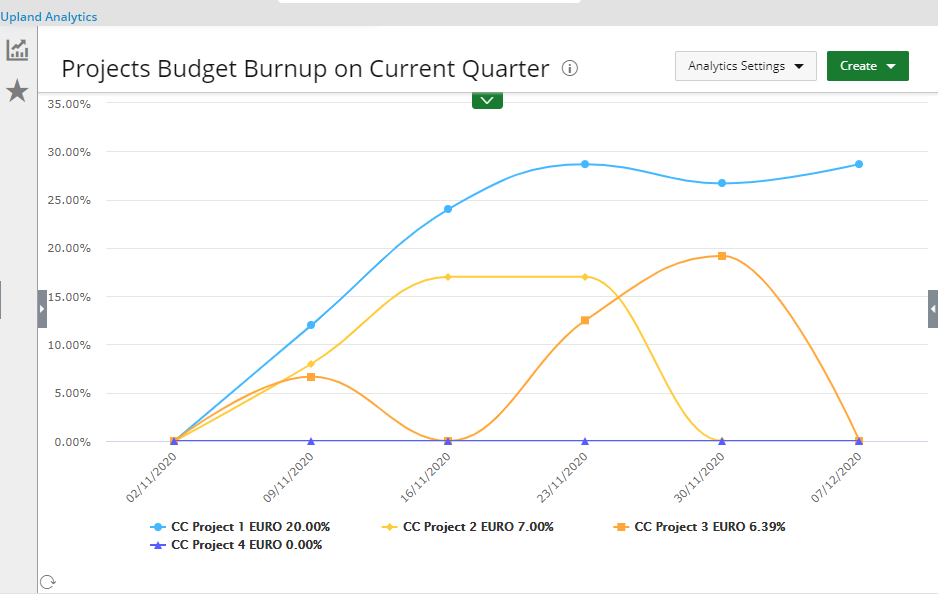This screenshot has height=594, width=938.
Task: Click the Projects Budget Burnup title text
Action: pos(305,68)
